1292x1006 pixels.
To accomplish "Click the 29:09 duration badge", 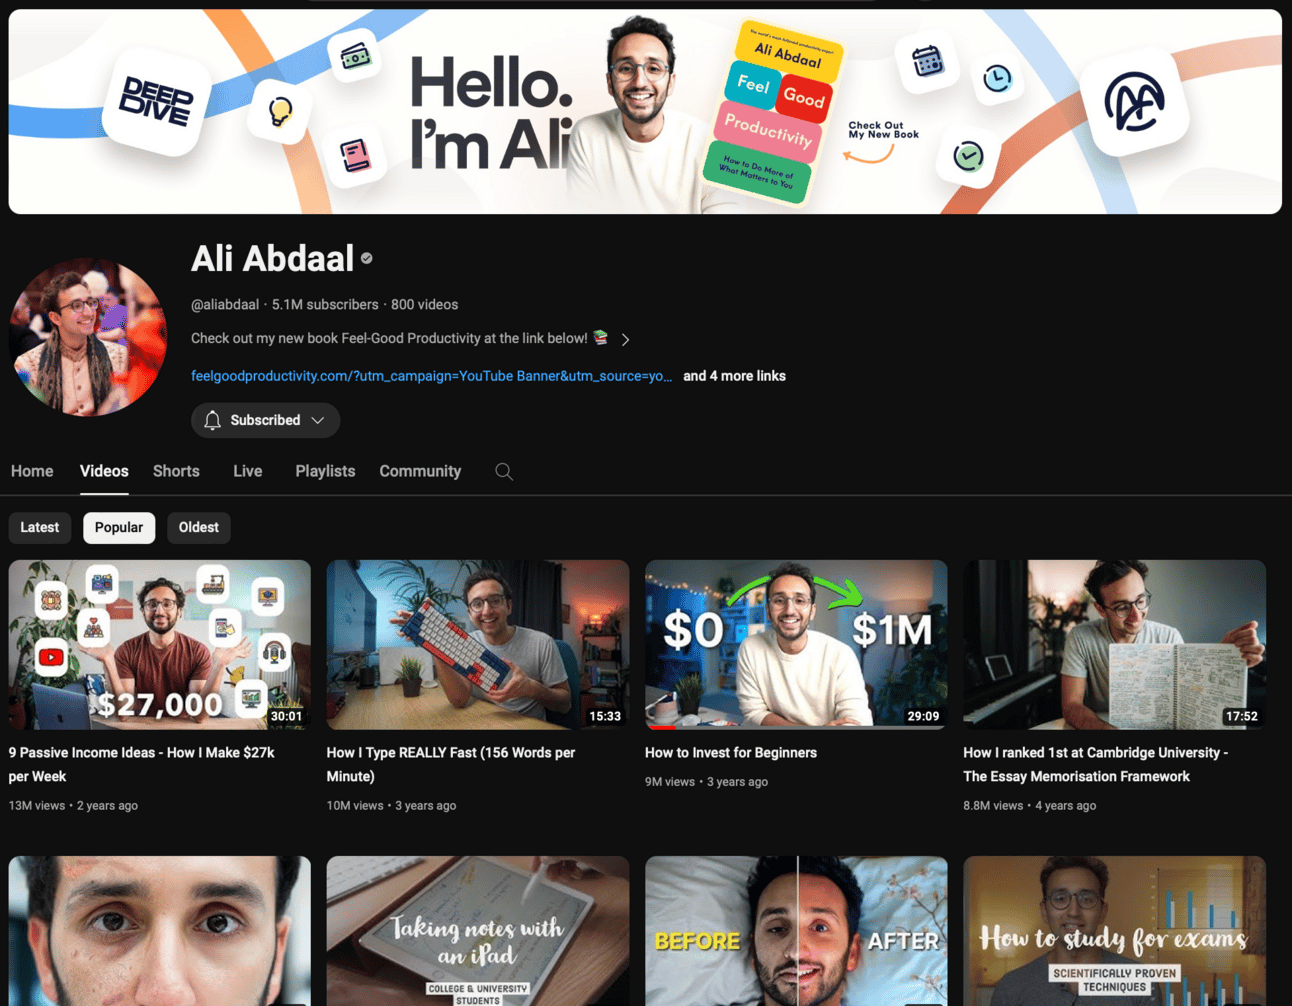I will click(923, 716).
